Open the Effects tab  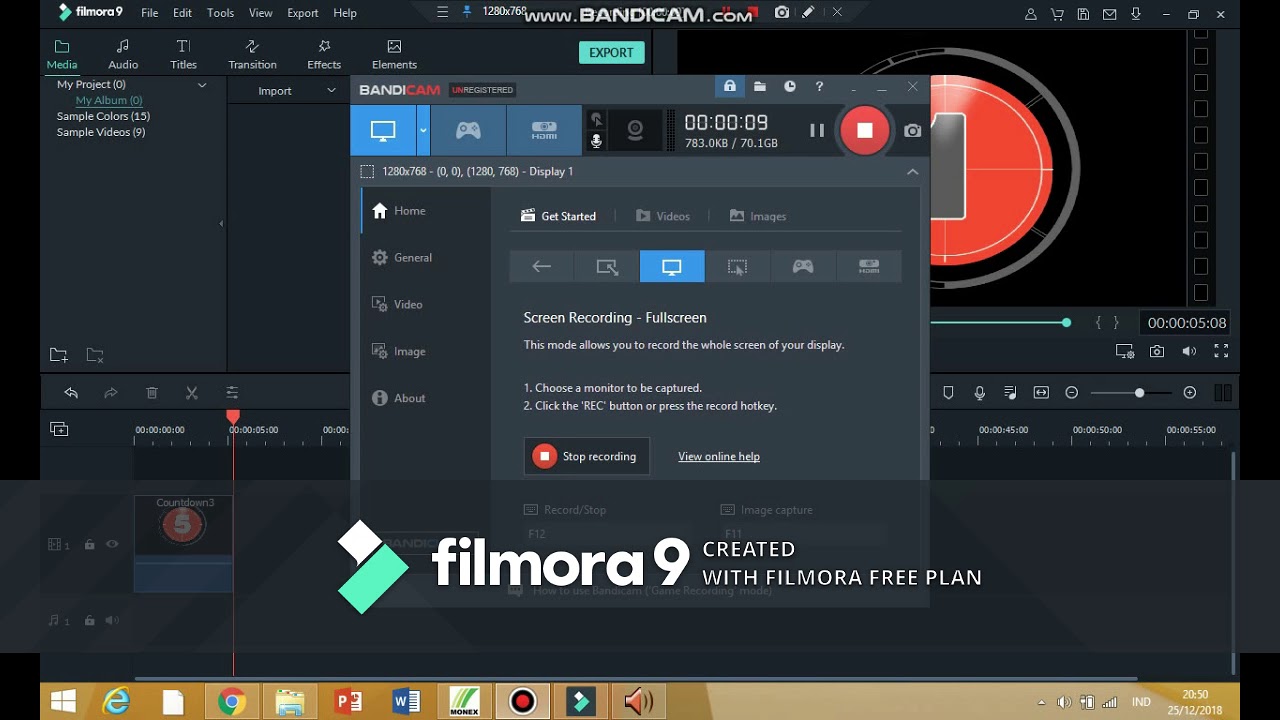324,54
